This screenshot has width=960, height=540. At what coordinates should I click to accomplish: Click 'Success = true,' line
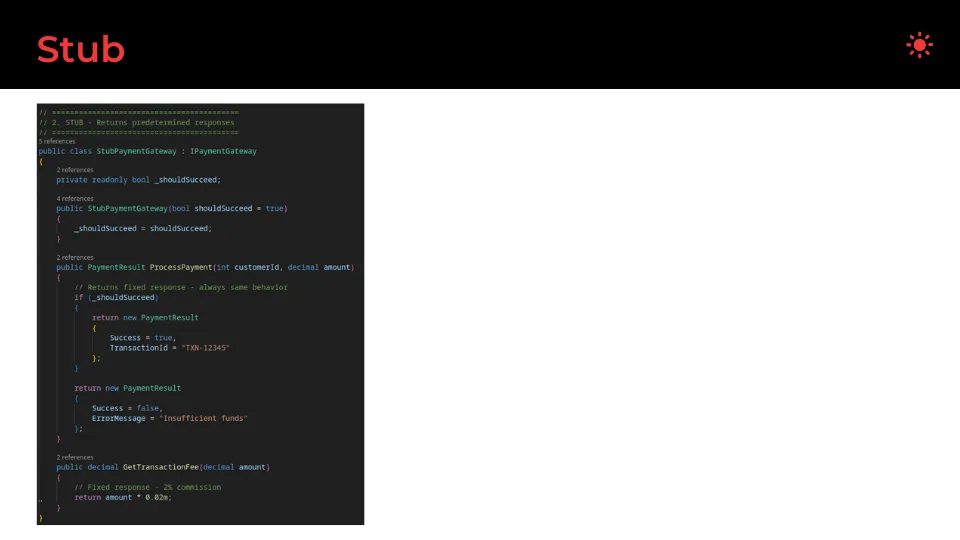pyautogui.click(x=143, y=338)
